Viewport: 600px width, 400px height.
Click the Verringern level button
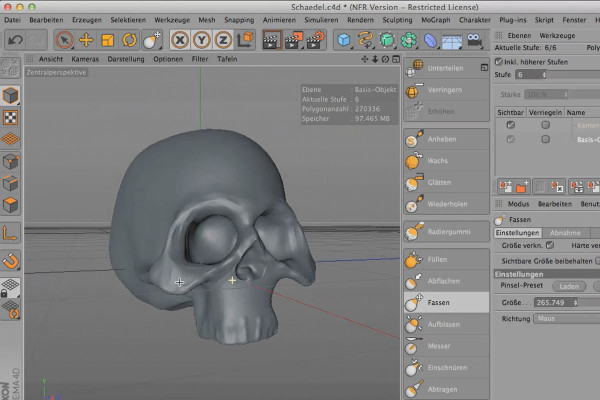point(446,90)
